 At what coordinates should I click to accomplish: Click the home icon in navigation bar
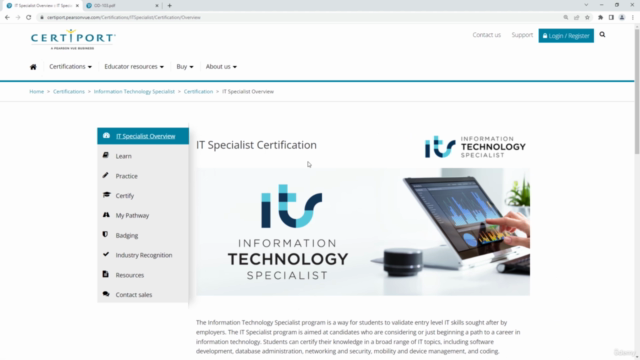pos(33,67)
